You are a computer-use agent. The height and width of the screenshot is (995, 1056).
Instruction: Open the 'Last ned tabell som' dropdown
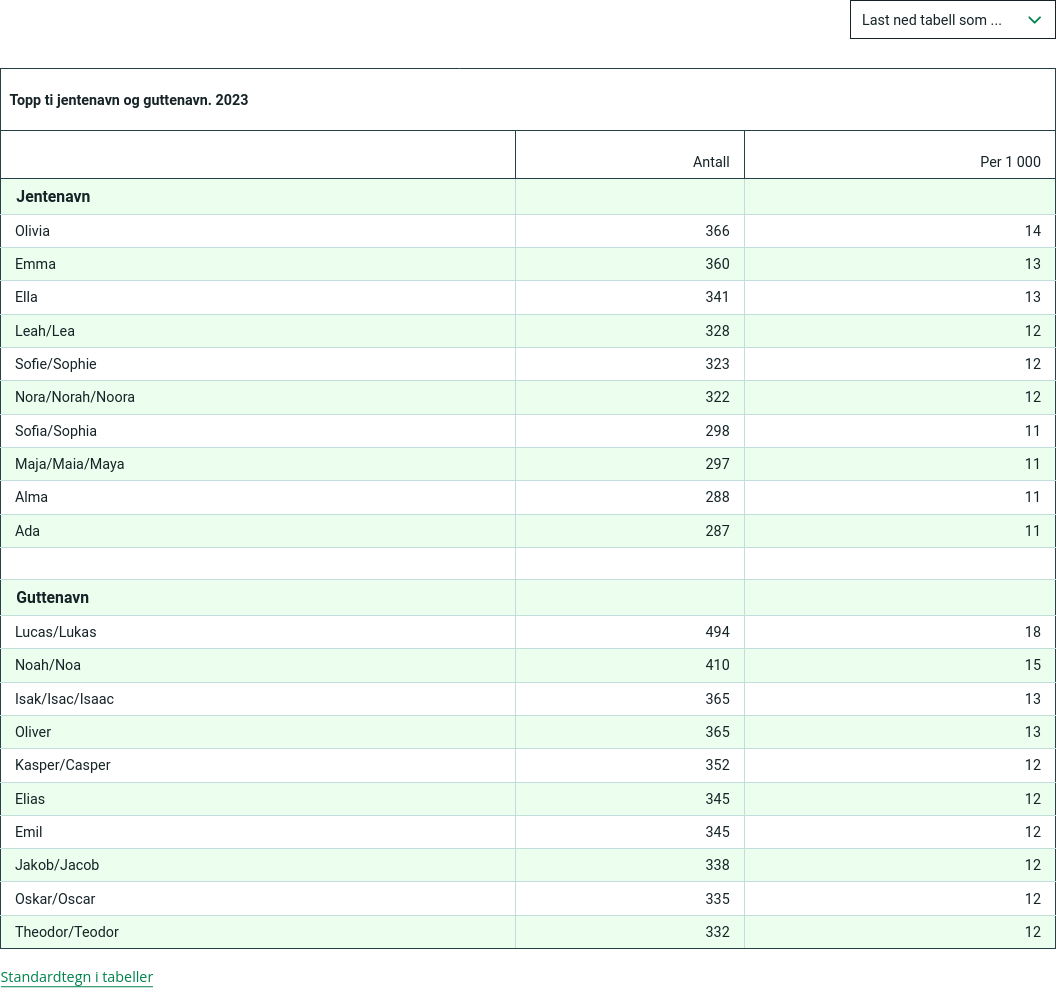(x=952, y=20)
